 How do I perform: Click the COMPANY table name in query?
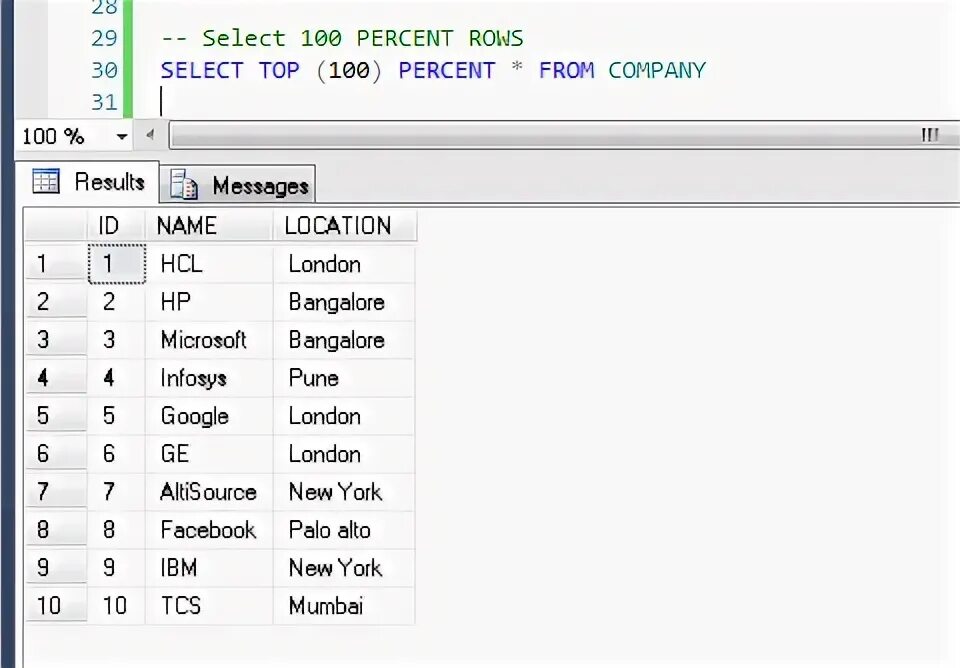pyautogui.click(x=656, y=70)
